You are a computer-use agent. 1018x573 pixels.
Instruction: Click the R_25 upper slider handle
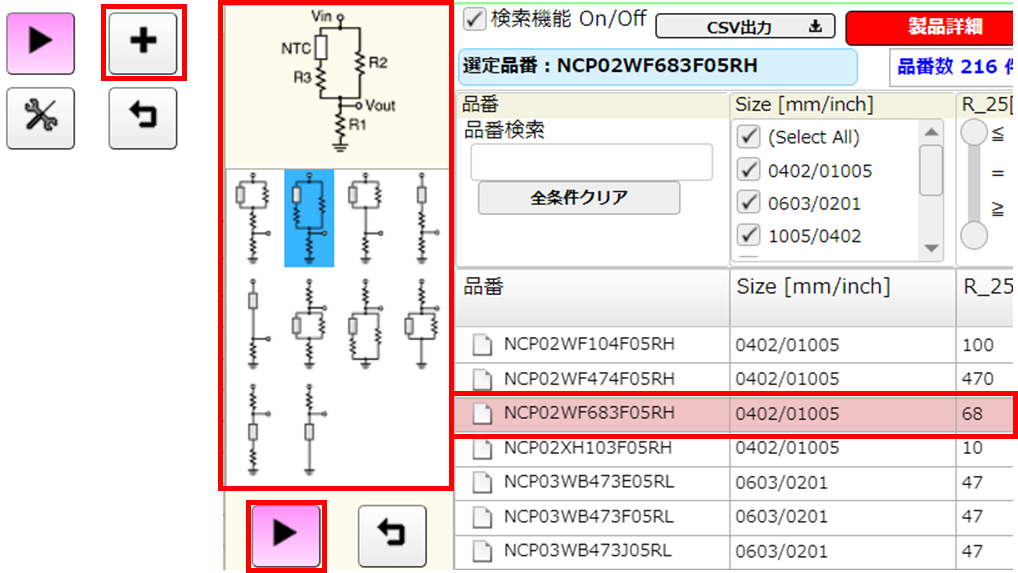[x=973, y=132]
